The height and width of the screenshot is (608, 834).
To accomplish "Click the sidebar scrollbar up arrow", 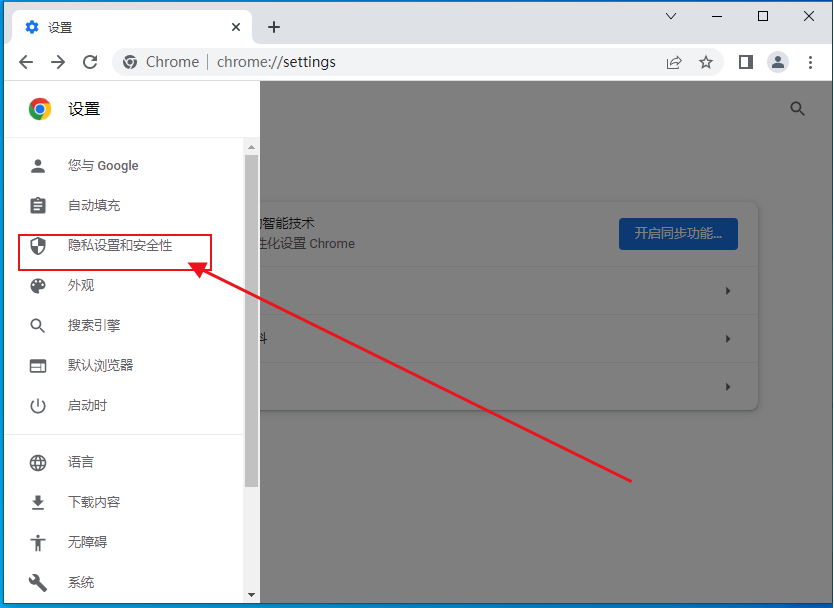I will click(252, 147).
